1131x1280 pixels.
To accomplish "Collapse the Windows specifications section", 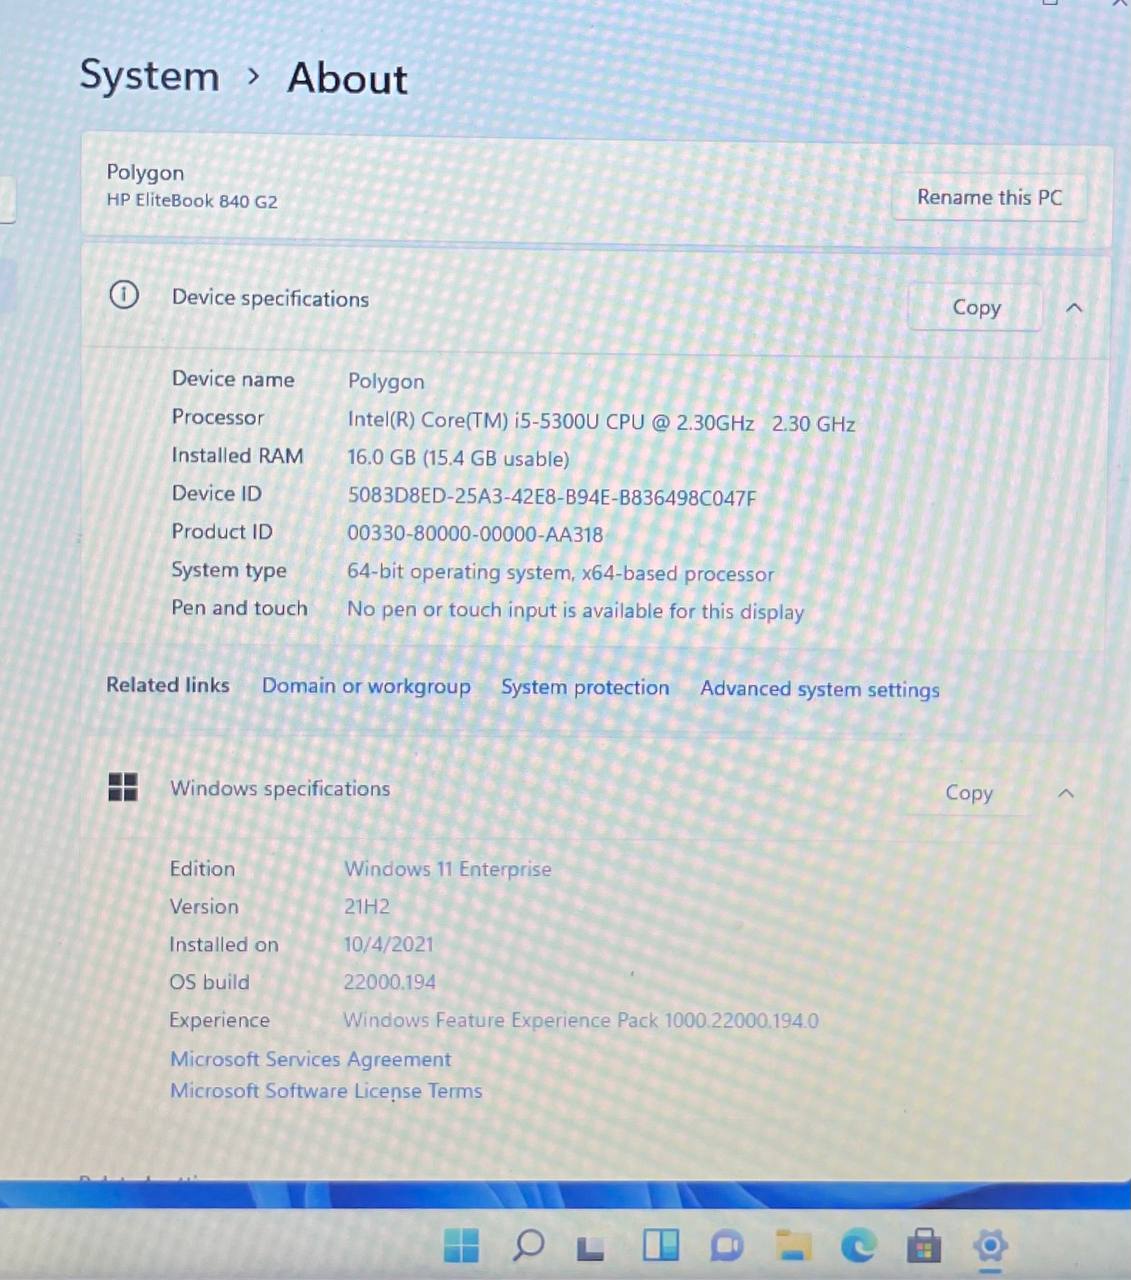I will pyautogui.click(x=1066, y=793).
